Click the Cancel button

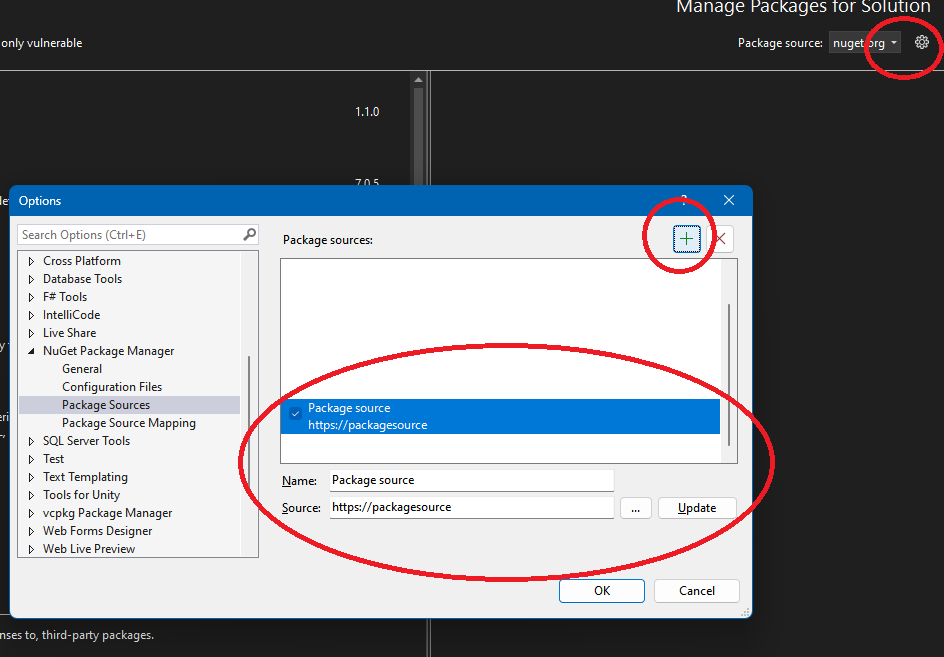697,591
